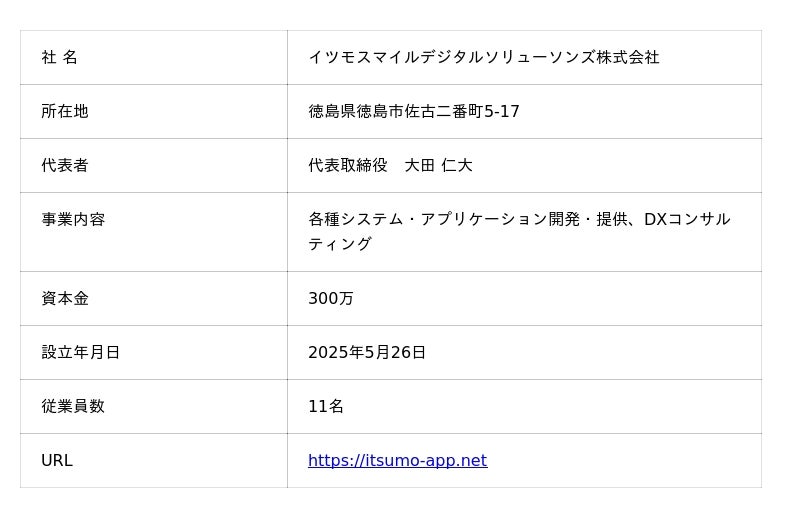This screenshot has height=518, width=800.
Task: Click the founding date 2025年5月26日
Action: click(366, 353)
